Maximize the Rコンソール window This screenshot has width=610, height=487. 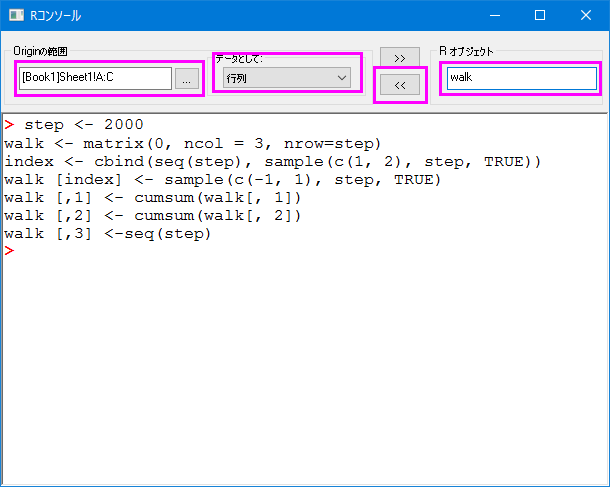click(x=540, y=16)
